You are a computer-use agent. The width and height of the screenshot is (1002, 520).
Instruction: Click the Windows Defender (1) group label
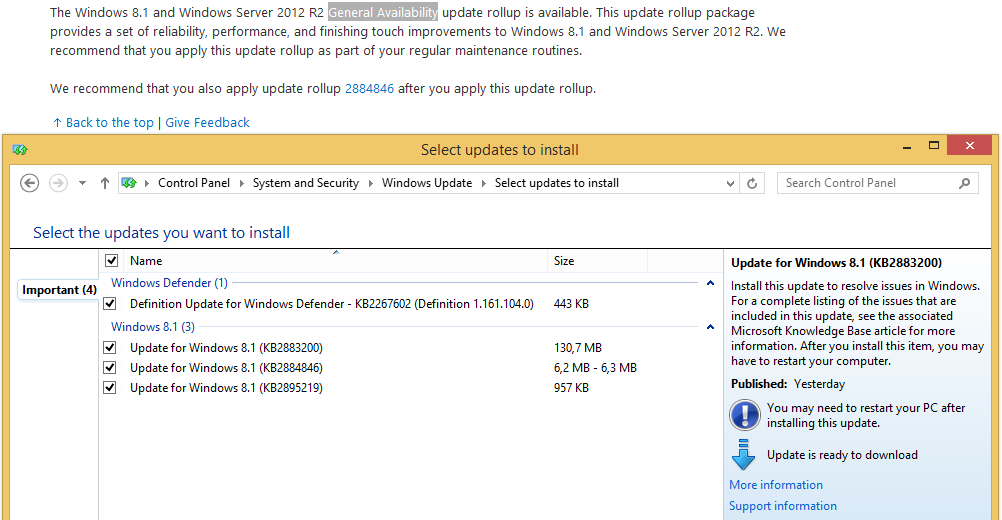coord(169,283)
